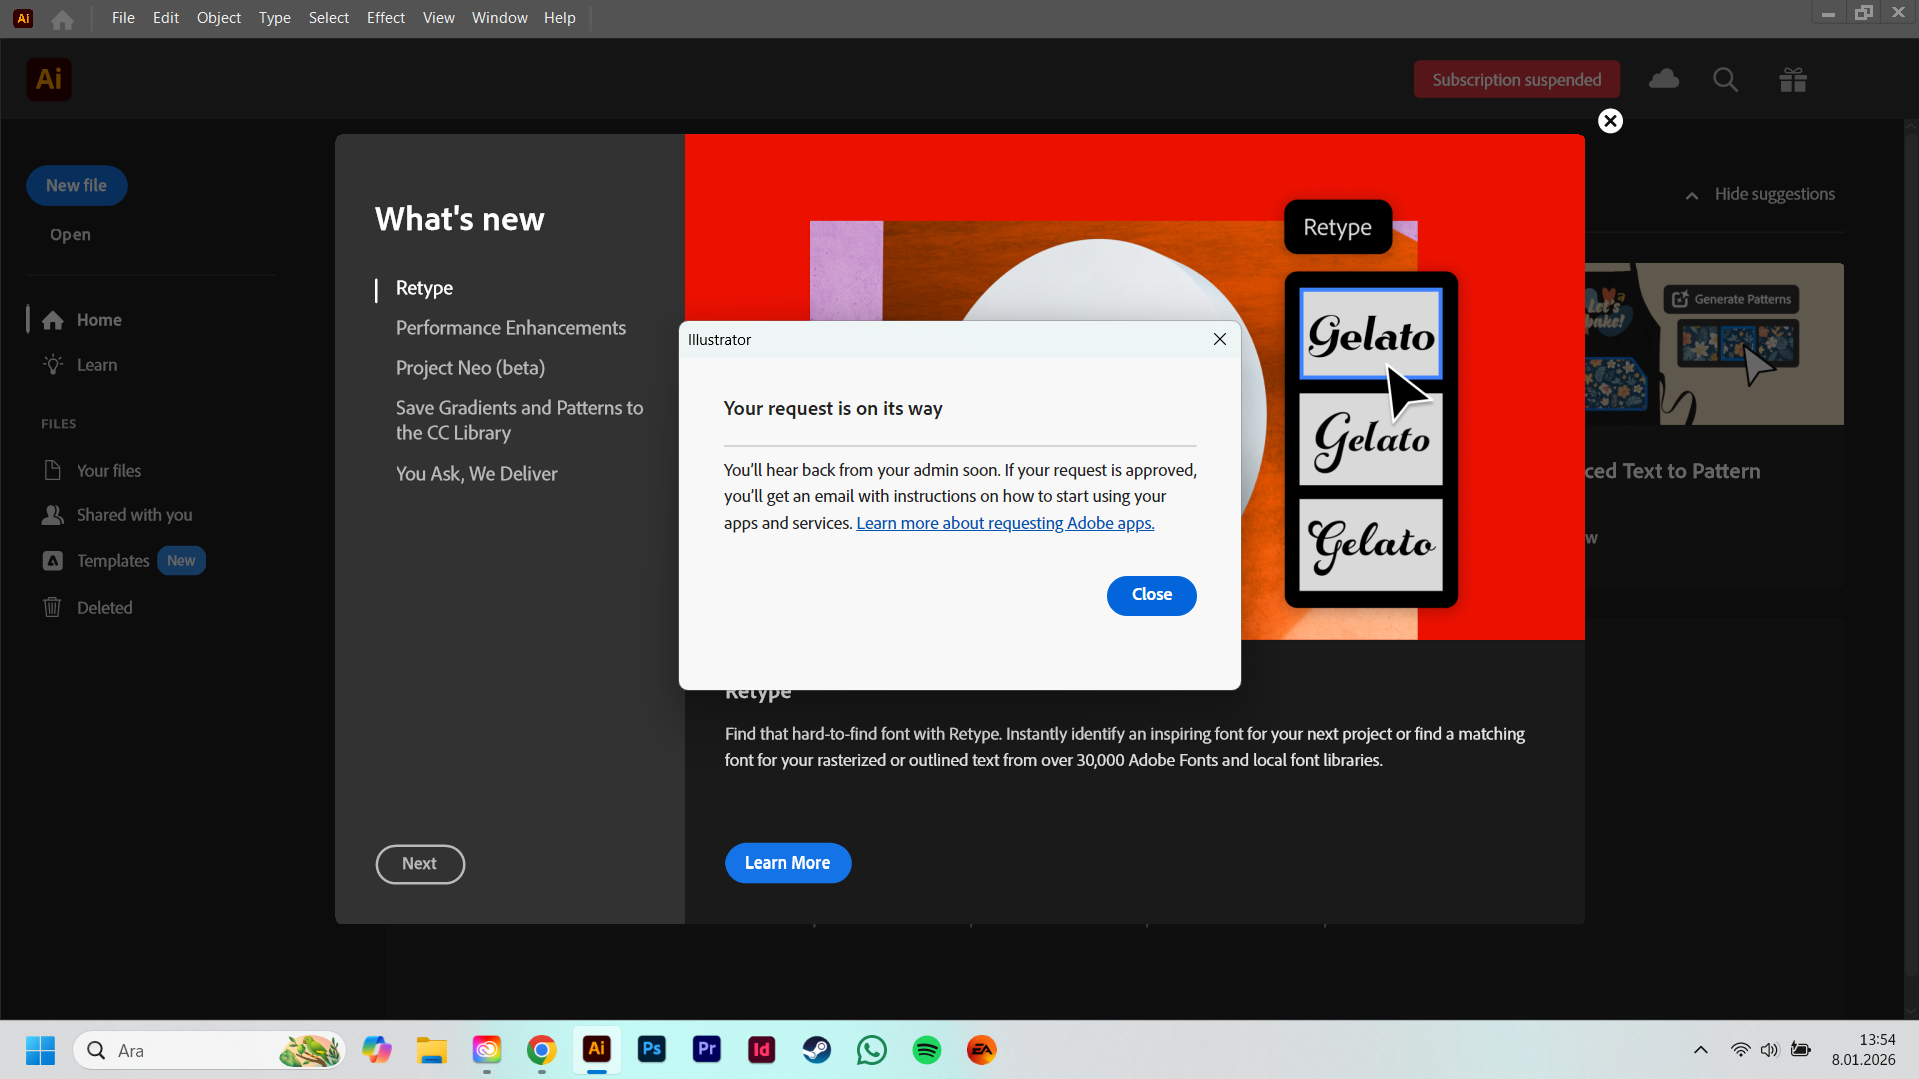Click the Learn lightbulb icon

tap(53, 365)
